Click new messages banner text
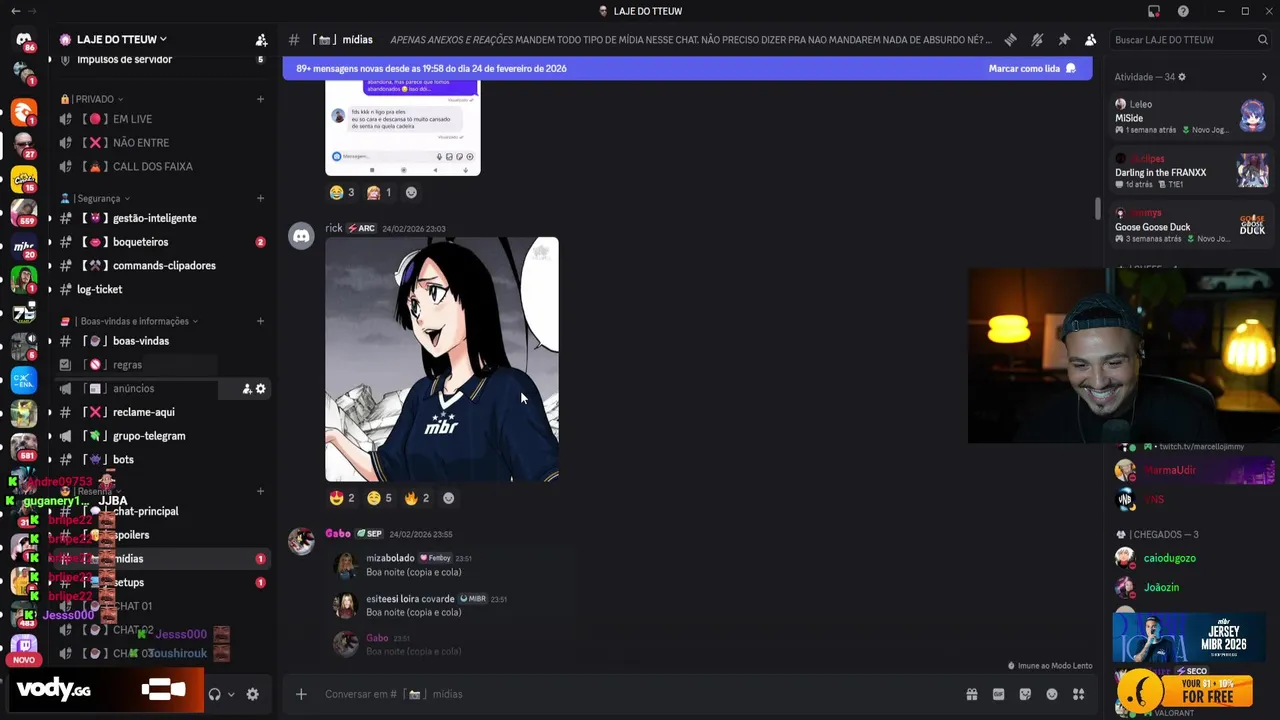The width and height of the screenshot is (1280, 720). tap(431, 69)
